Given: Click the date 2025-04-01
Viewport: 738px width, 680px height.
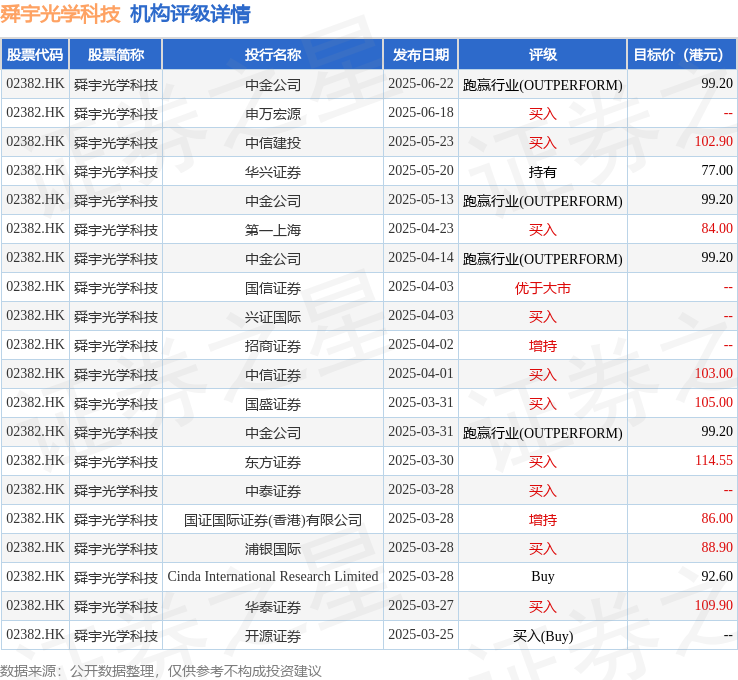Looking at the screenshot, I should (421, 373).
